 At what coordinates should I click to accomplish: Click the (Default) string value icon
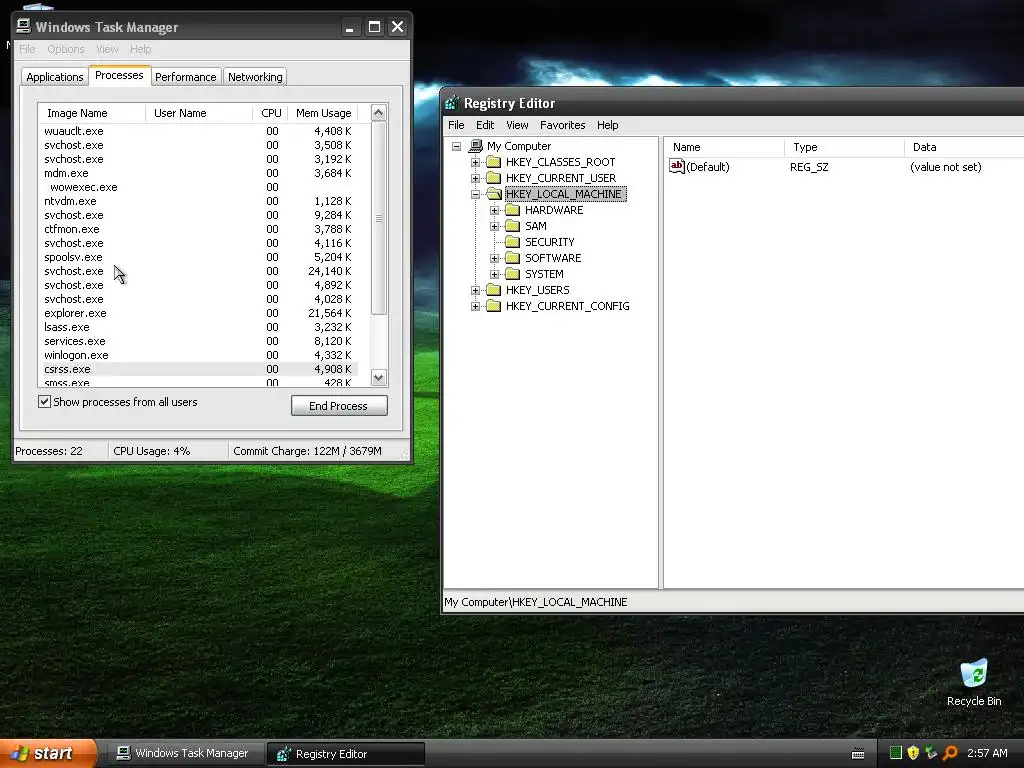pyautogui.click(x=677, y=167)
